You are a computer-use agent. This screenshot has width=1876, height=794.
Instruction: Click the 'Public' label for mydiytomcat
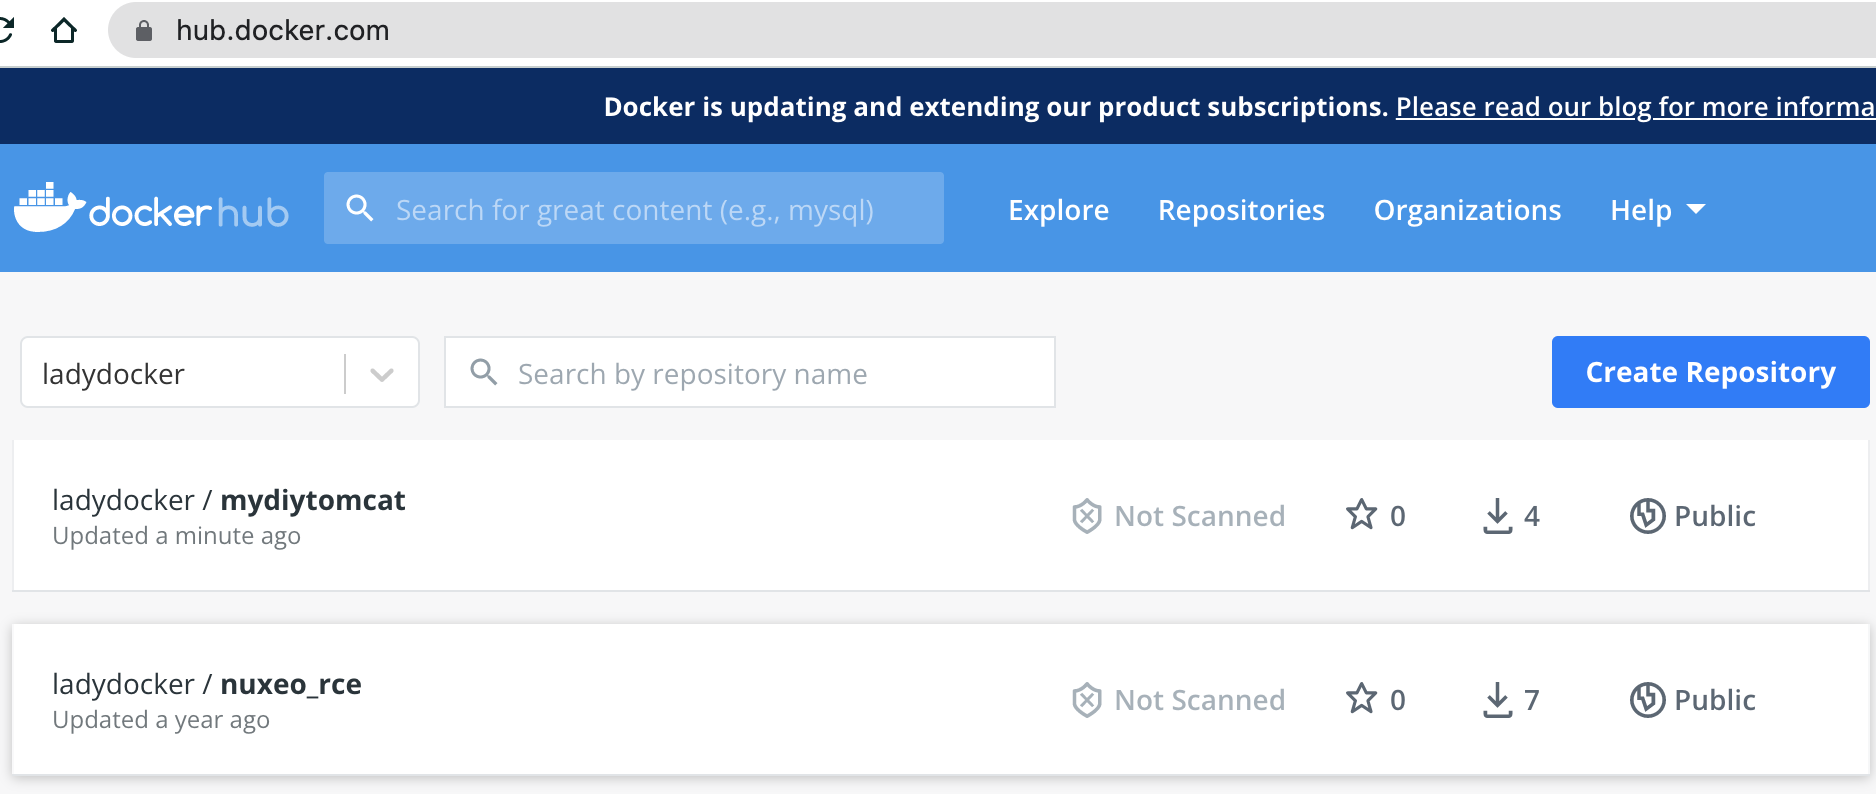coord(1715,516)
